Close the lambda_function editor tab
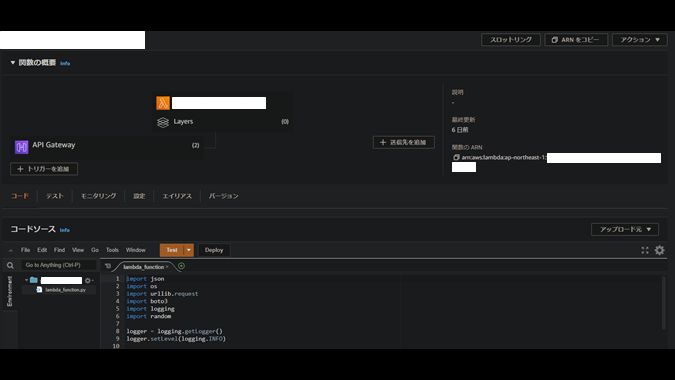 point(167,267)
